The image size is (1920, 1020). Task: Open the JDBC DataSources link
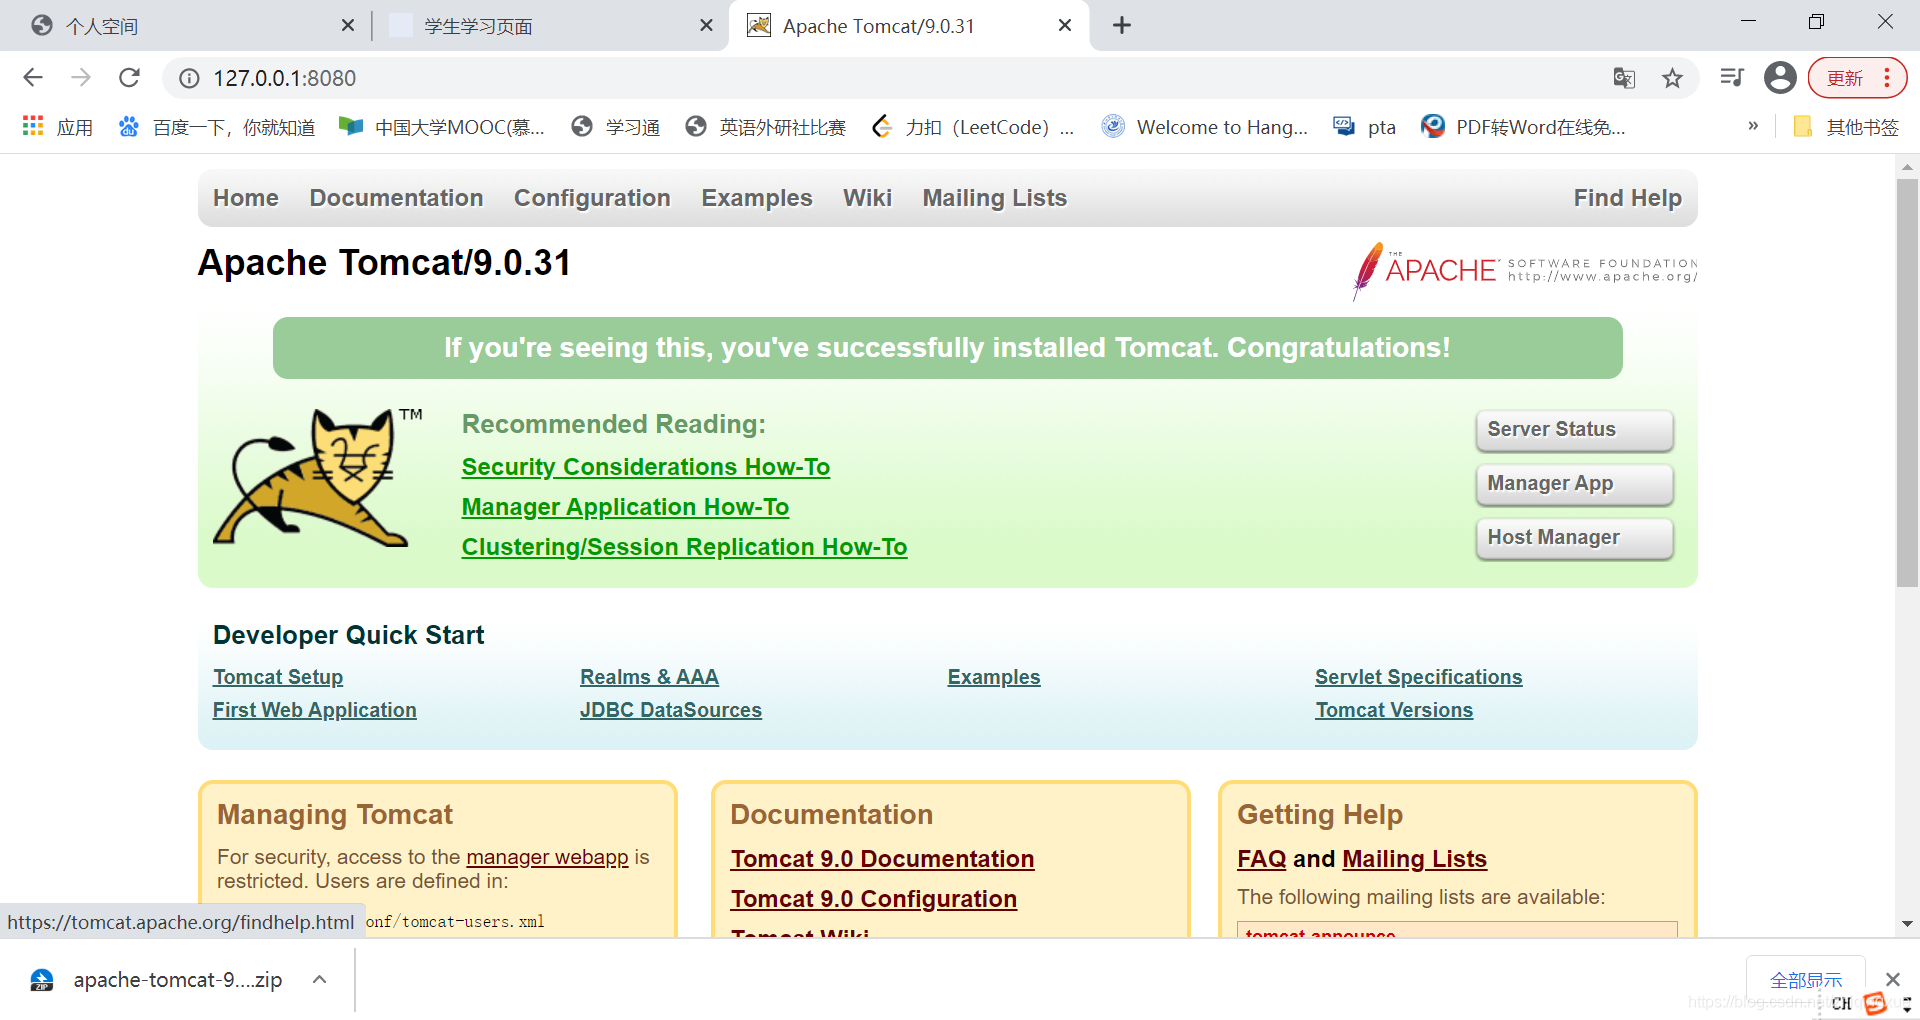point(671,710)
